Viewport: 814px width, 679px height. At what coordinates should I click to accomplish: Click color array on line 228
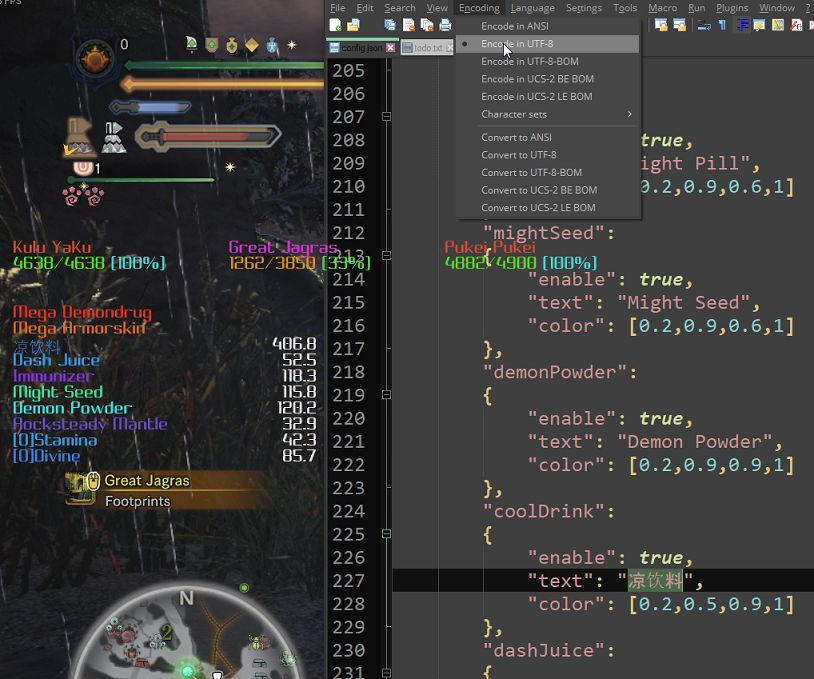(x=711, y=604)
